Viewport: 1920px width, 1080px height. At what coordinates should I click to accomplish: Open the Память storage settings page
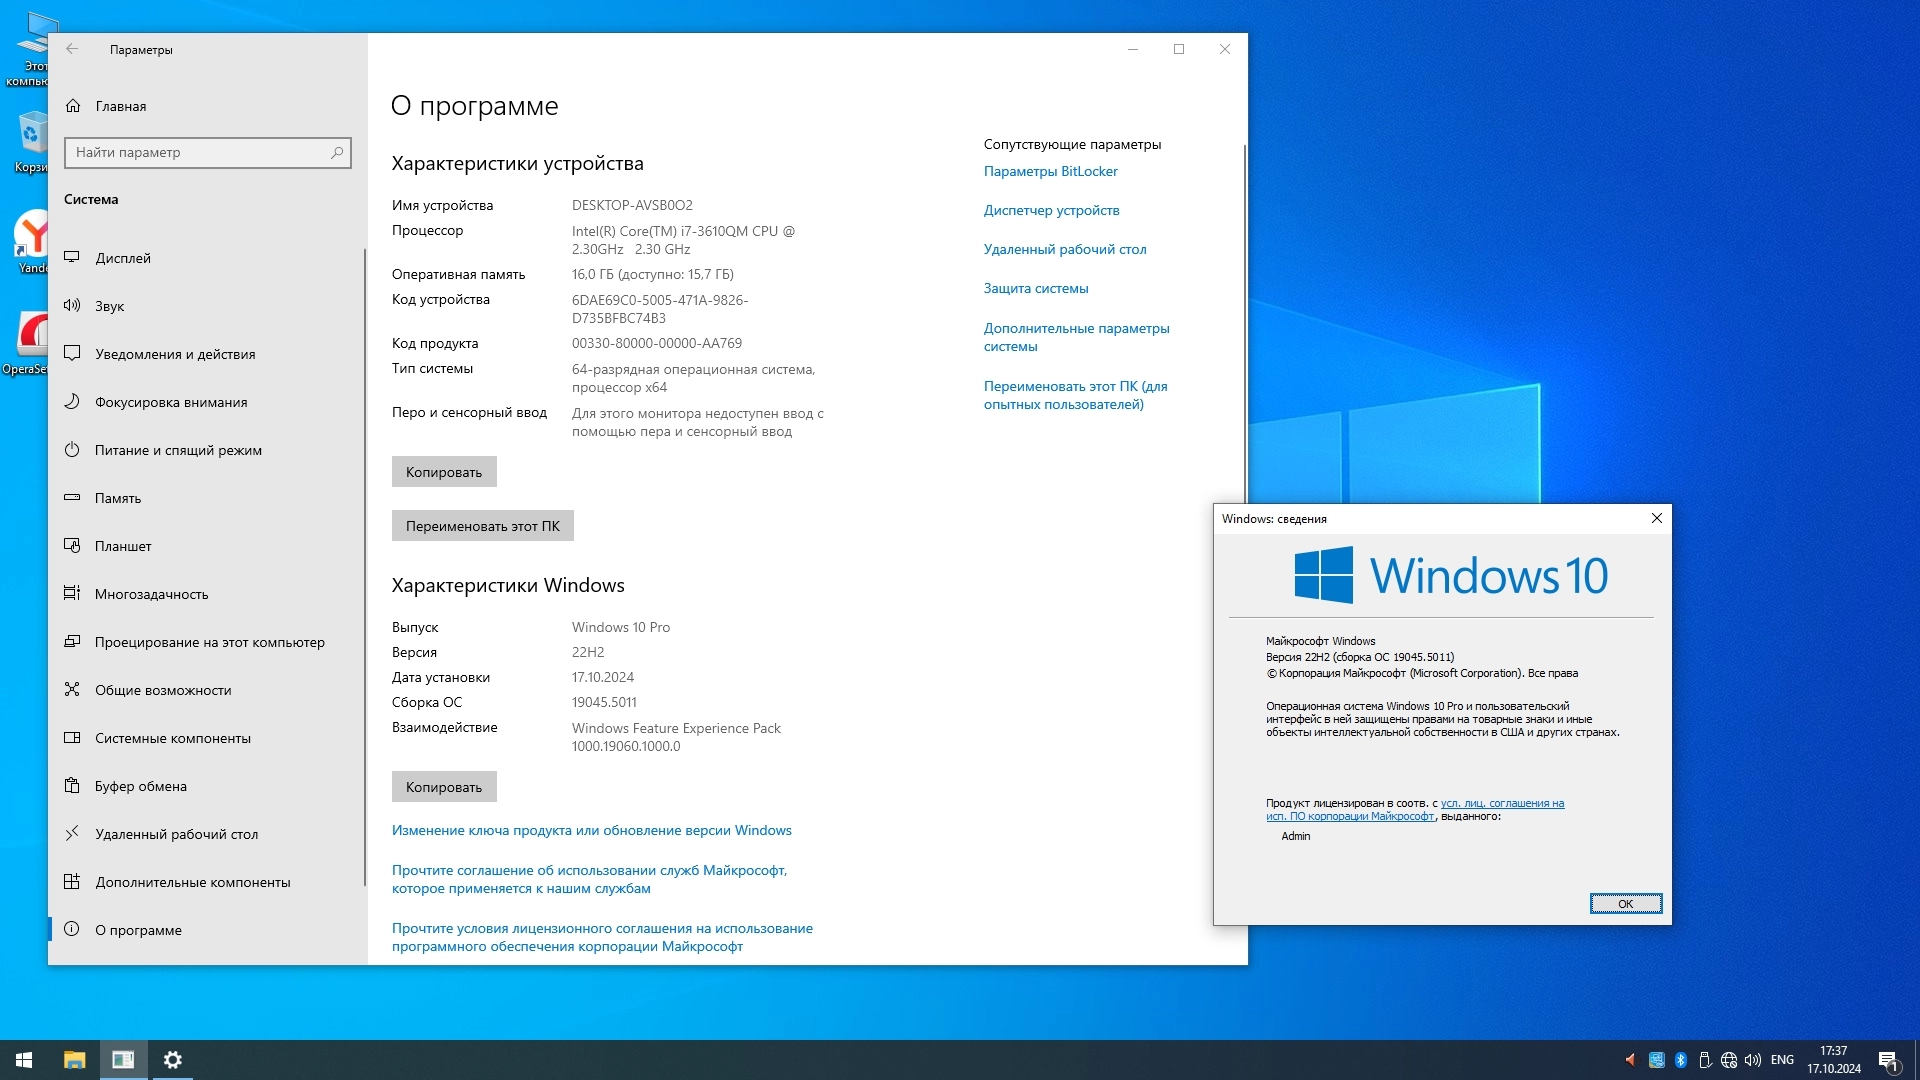coord(118,498)
